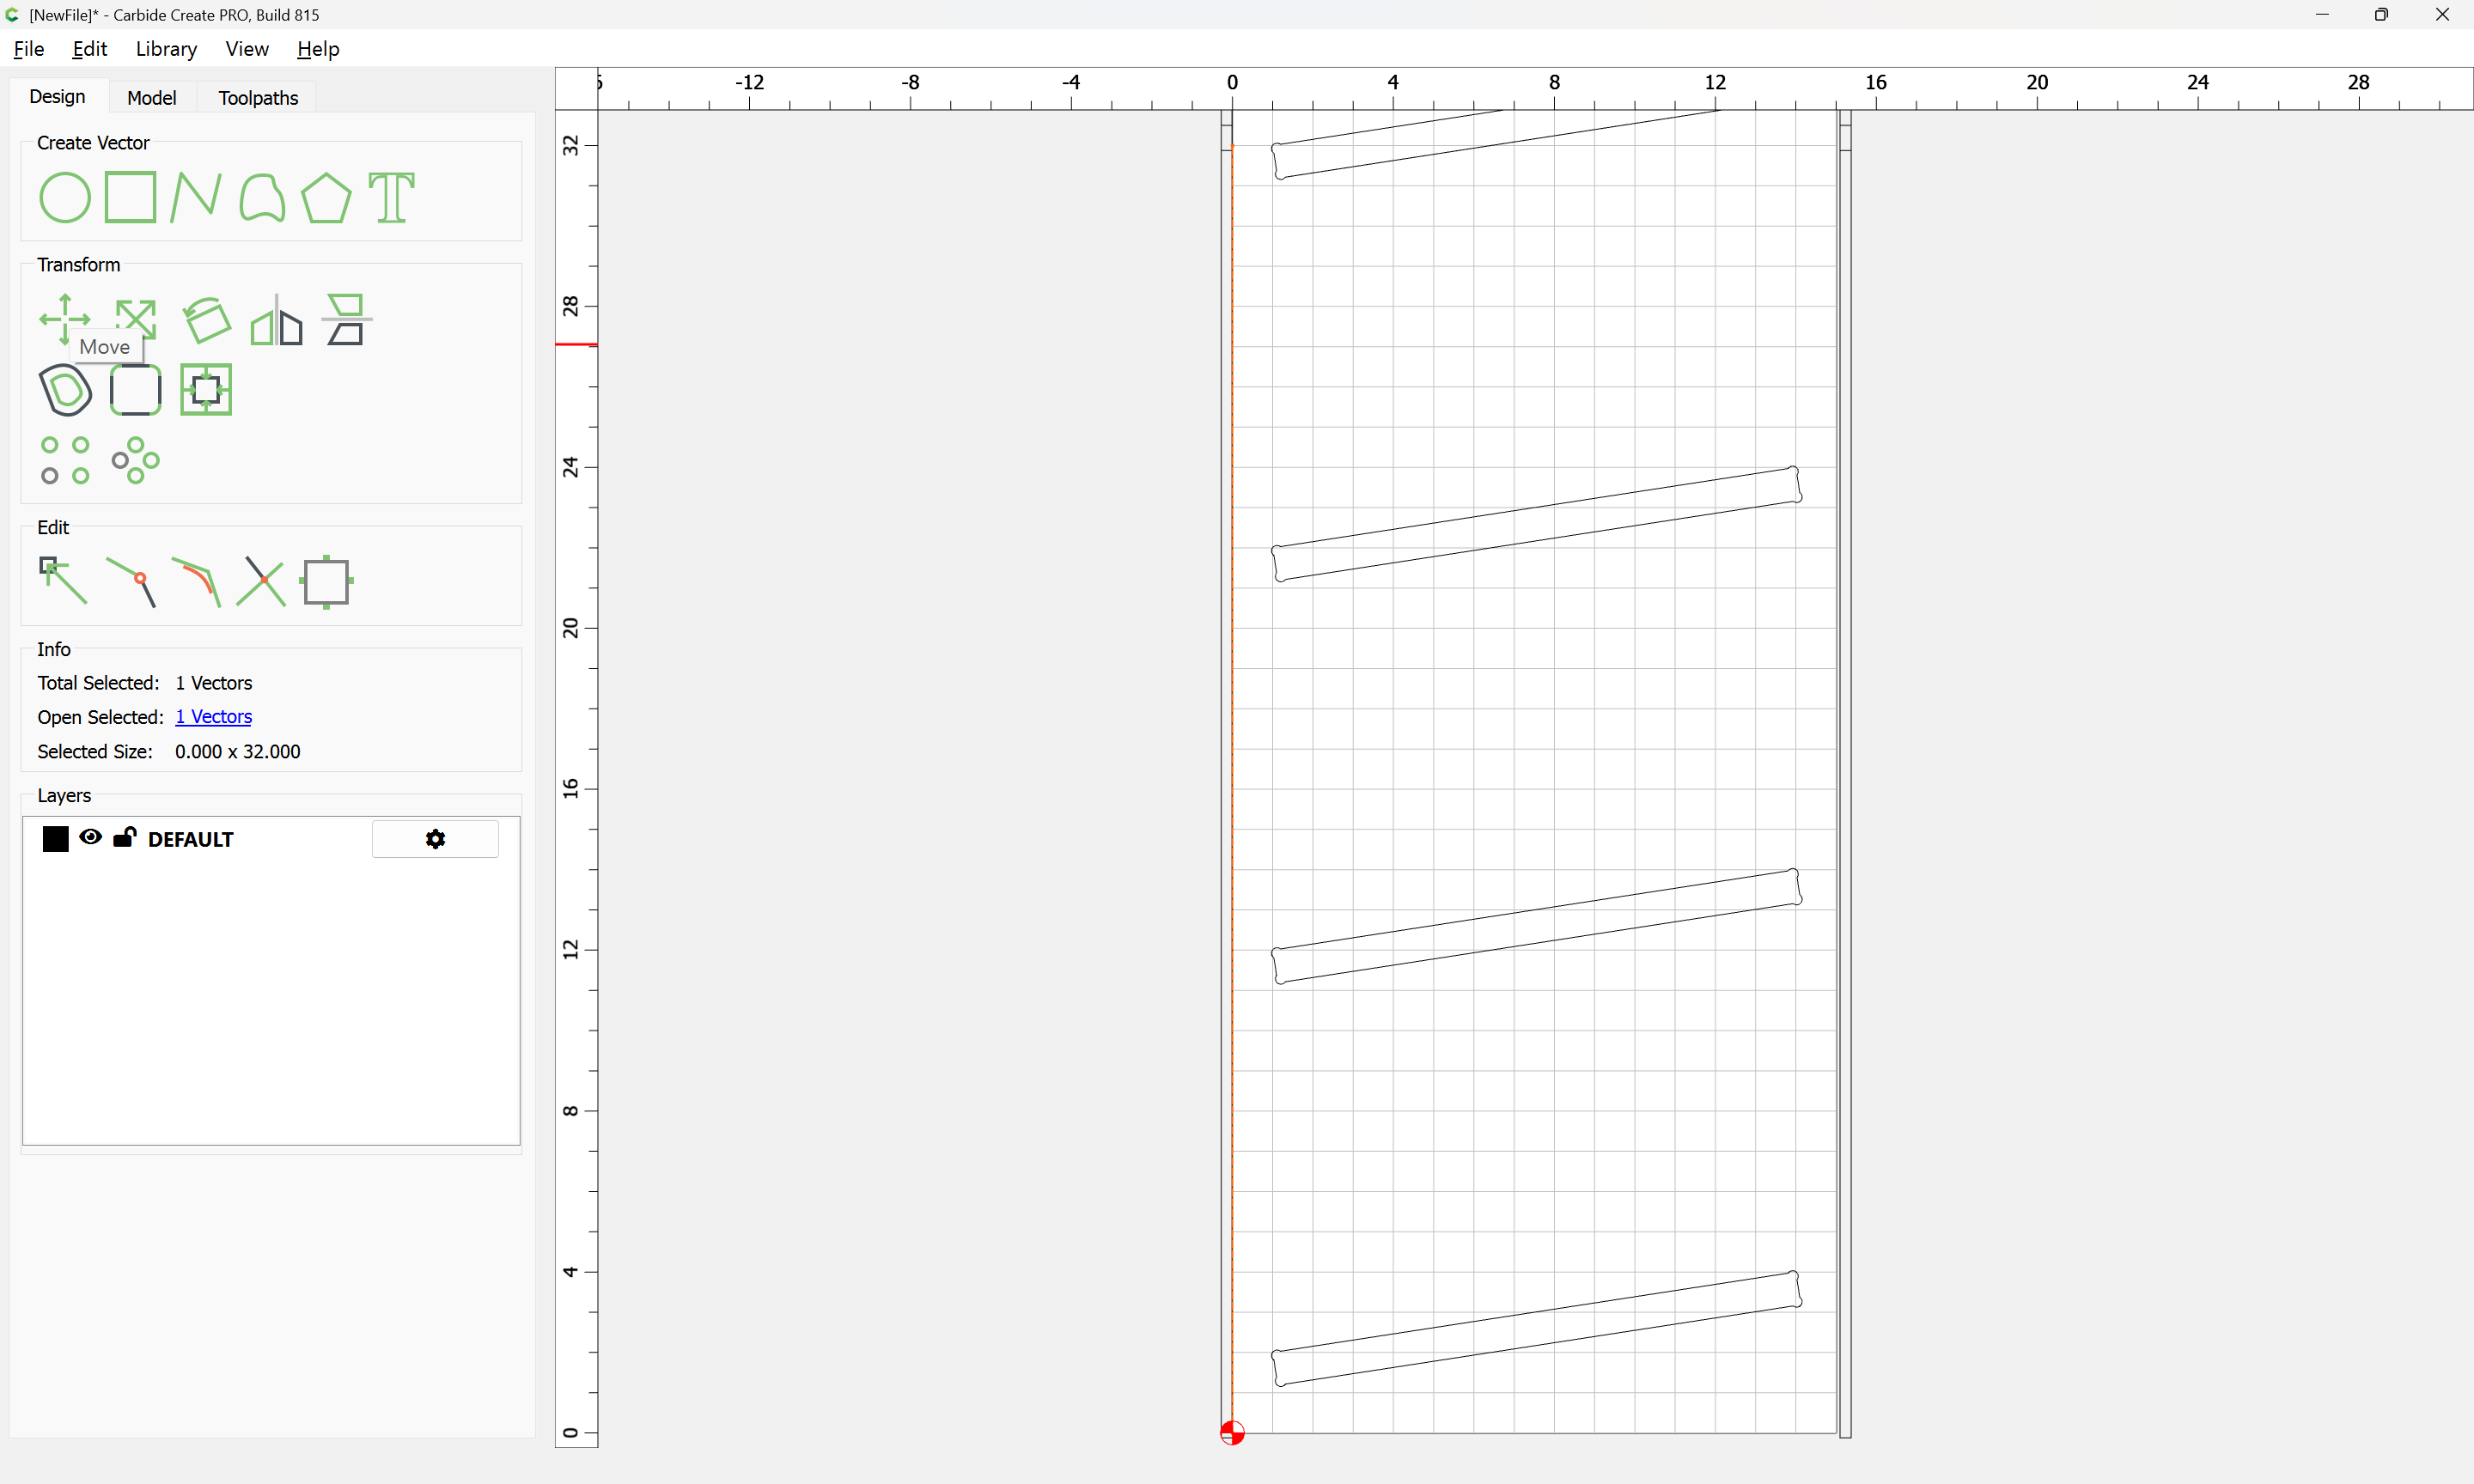
Task: Open the Circular Array tool
Action: coord(135,460)
